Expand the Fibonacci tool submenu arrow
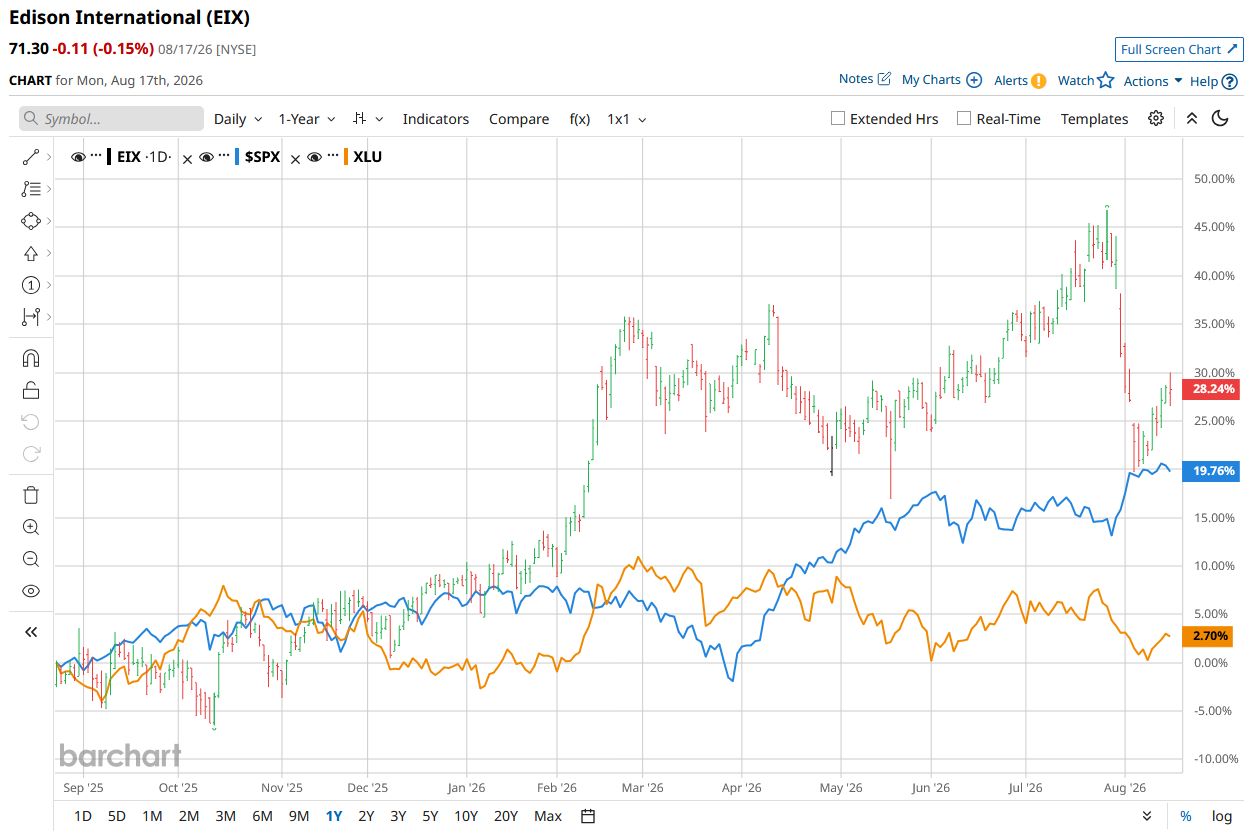 coord(49,189)
